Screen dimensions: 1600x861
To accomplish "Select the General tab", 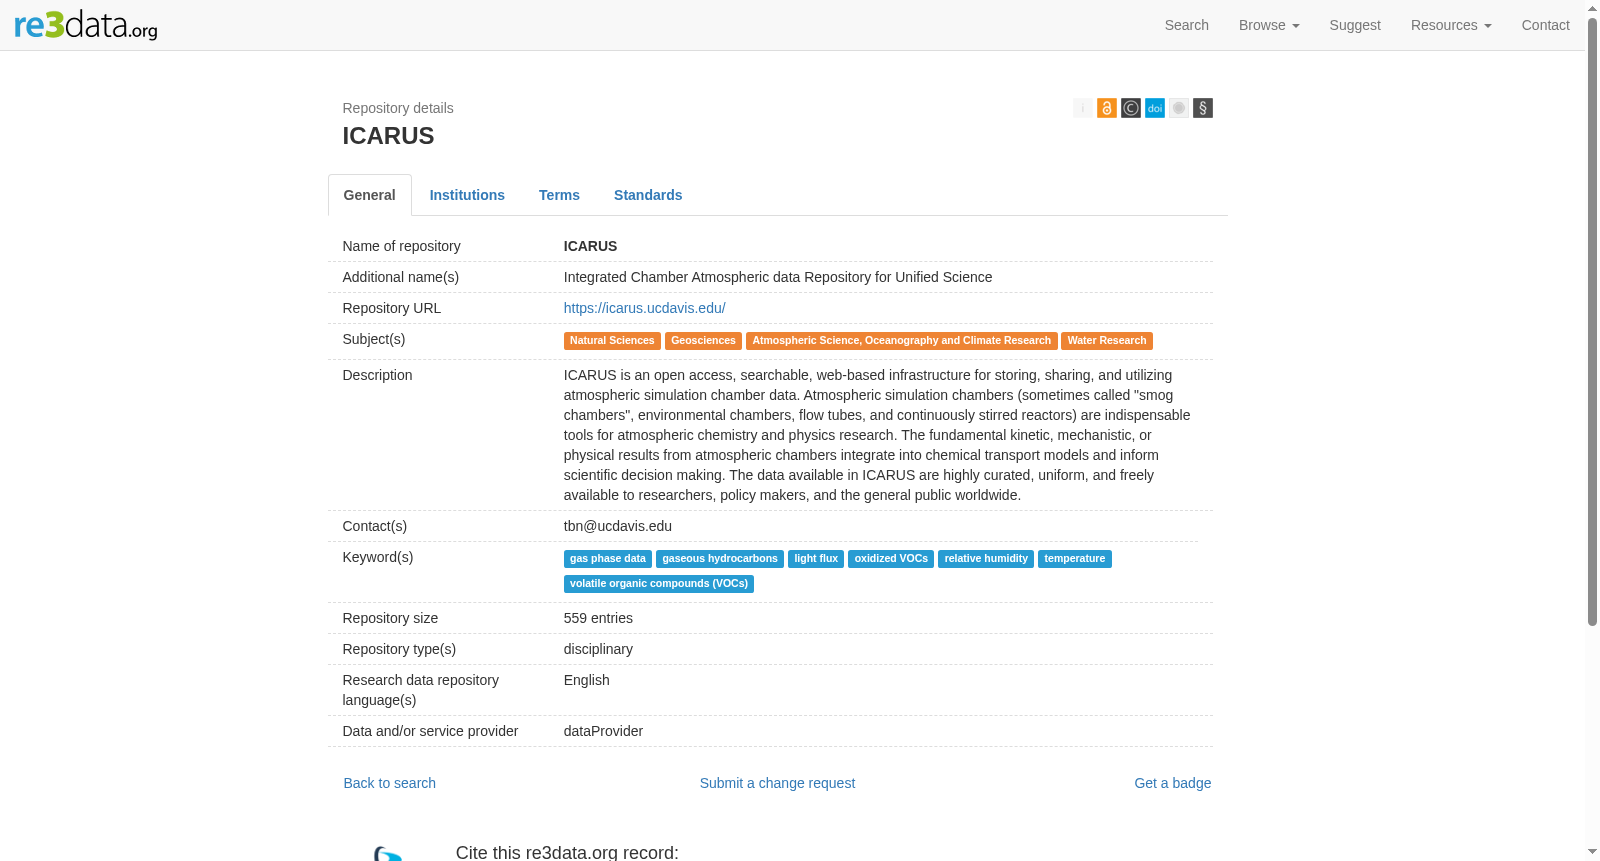I will (370, 195).
